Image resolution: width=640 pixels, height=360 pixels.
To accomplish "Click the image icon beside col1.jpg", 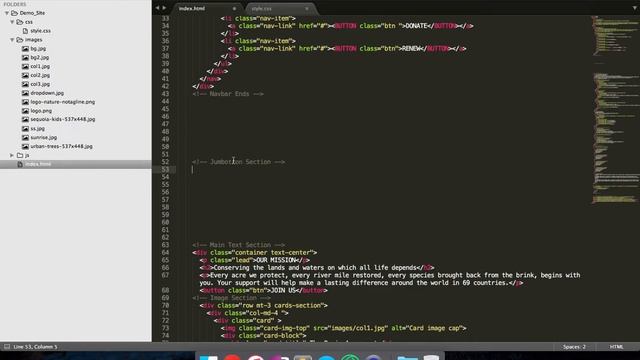I will click(25, 67).
